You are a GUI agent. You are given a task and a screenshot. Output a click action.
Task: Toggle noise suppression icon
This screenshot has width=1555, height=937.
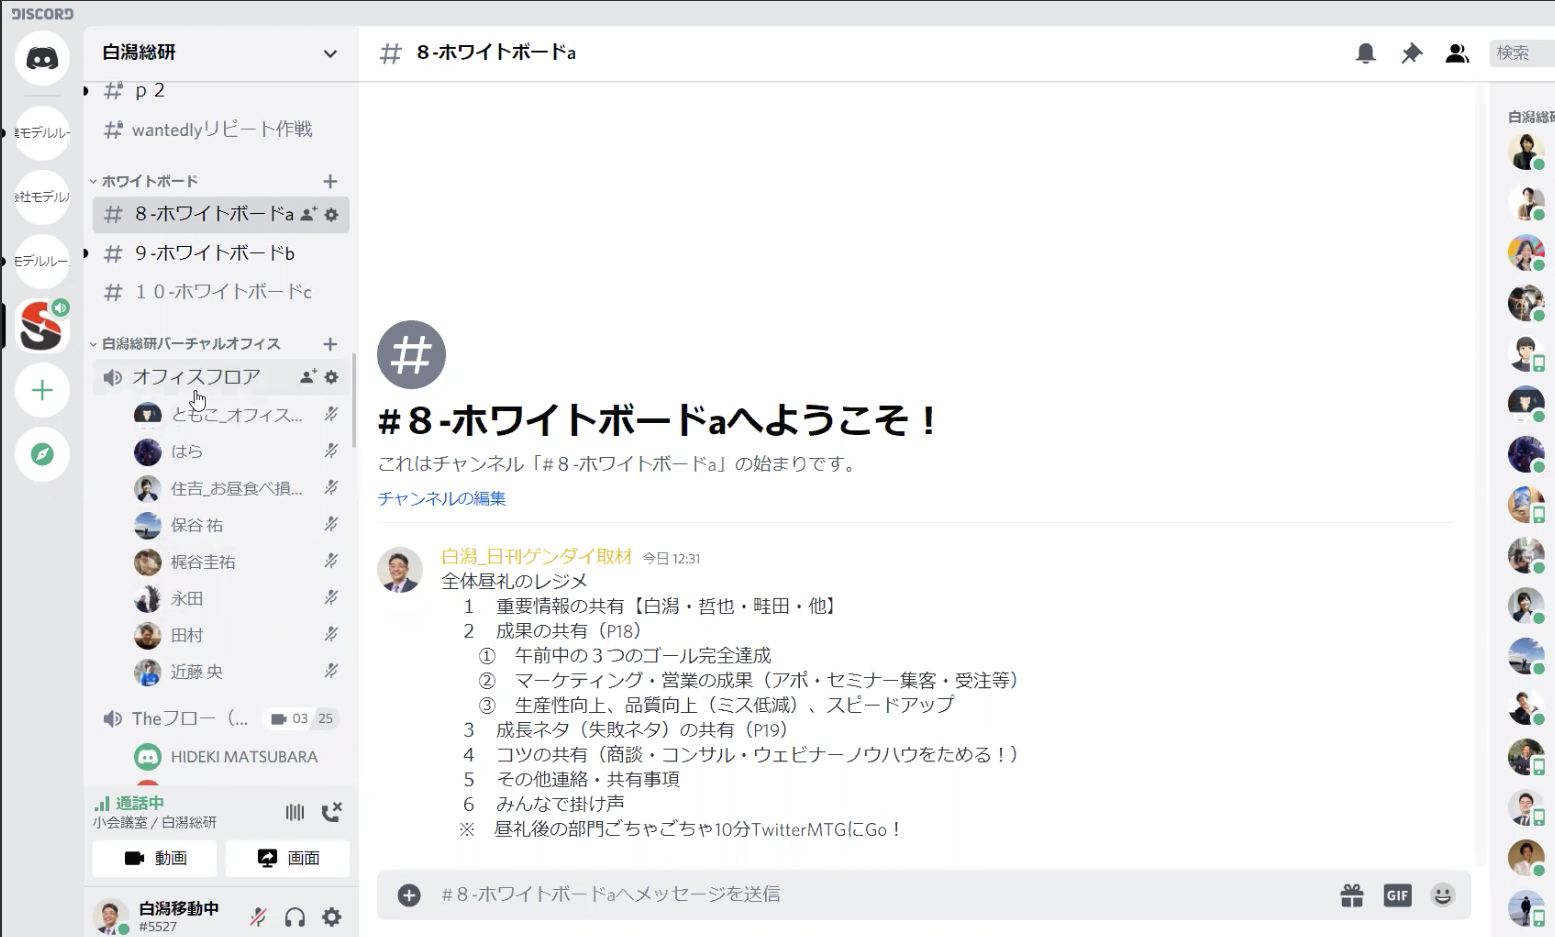click(x=294, y=812)
